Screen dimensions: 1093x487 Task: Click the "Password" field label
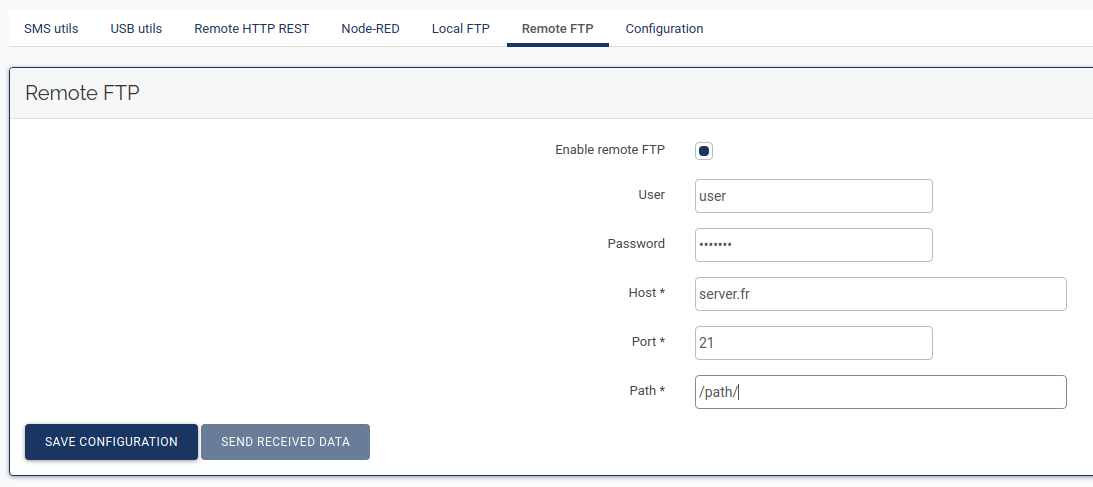pos(636,244)
